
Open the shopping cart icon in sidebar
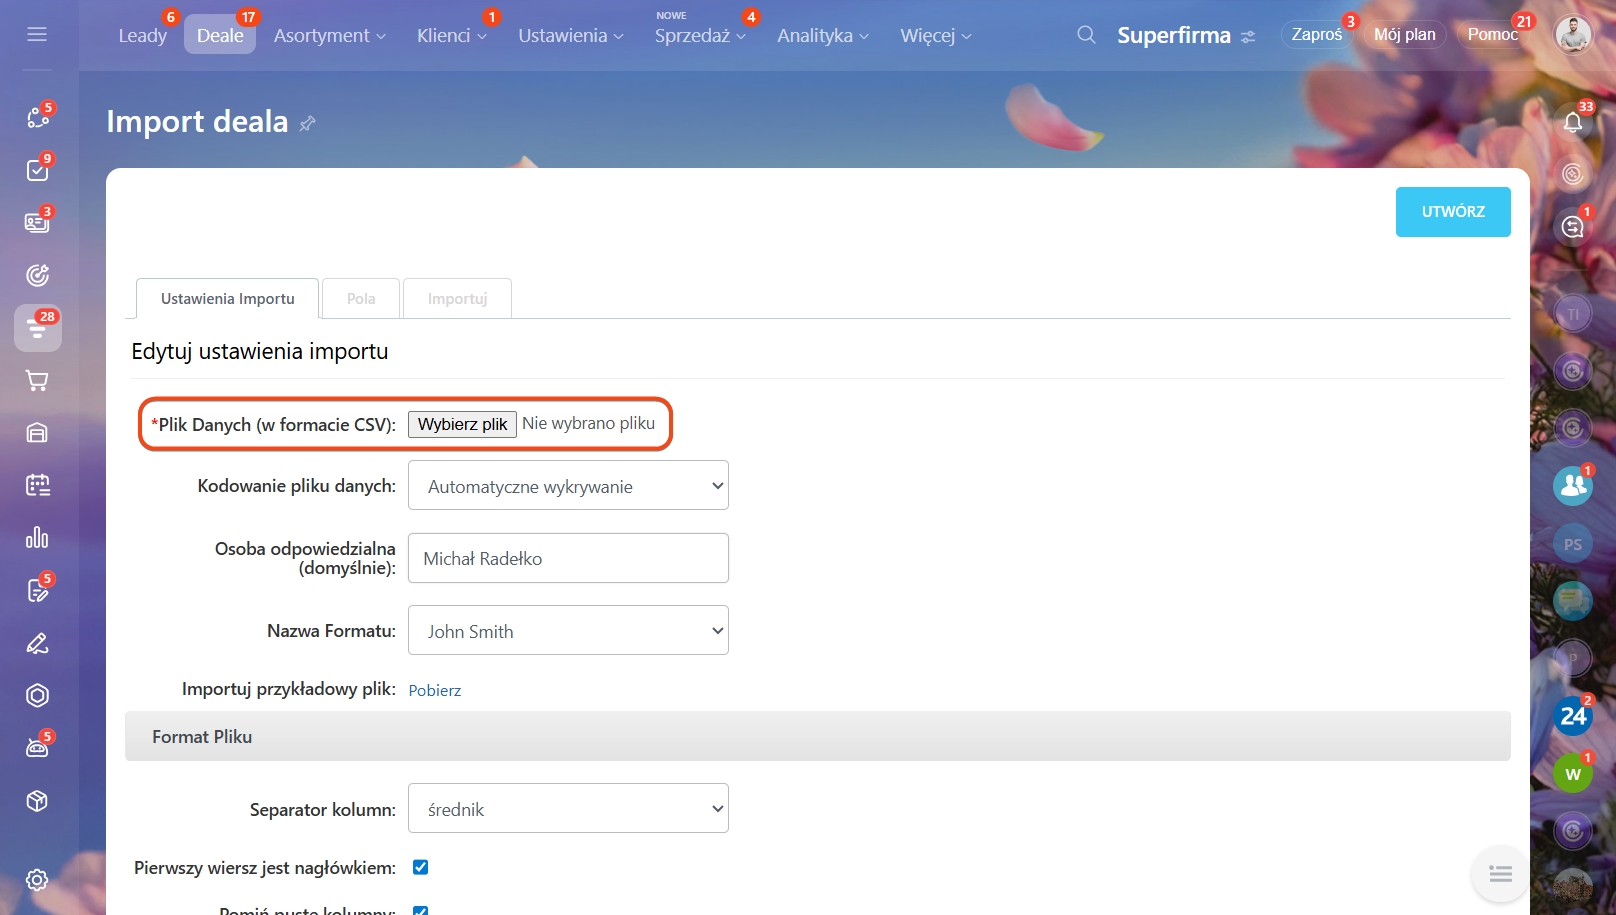click(x=38, y=380)
